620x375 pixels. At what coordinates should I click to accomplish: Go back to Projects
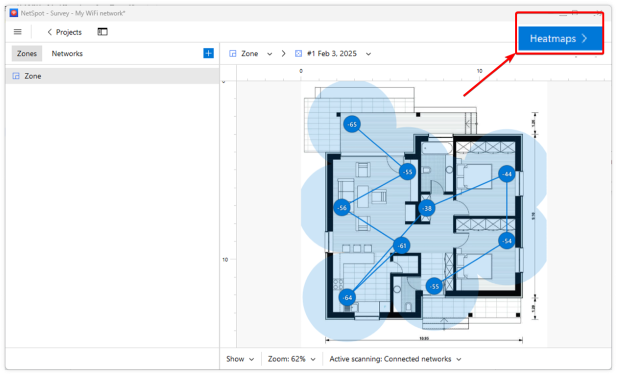tap(64, 32)
